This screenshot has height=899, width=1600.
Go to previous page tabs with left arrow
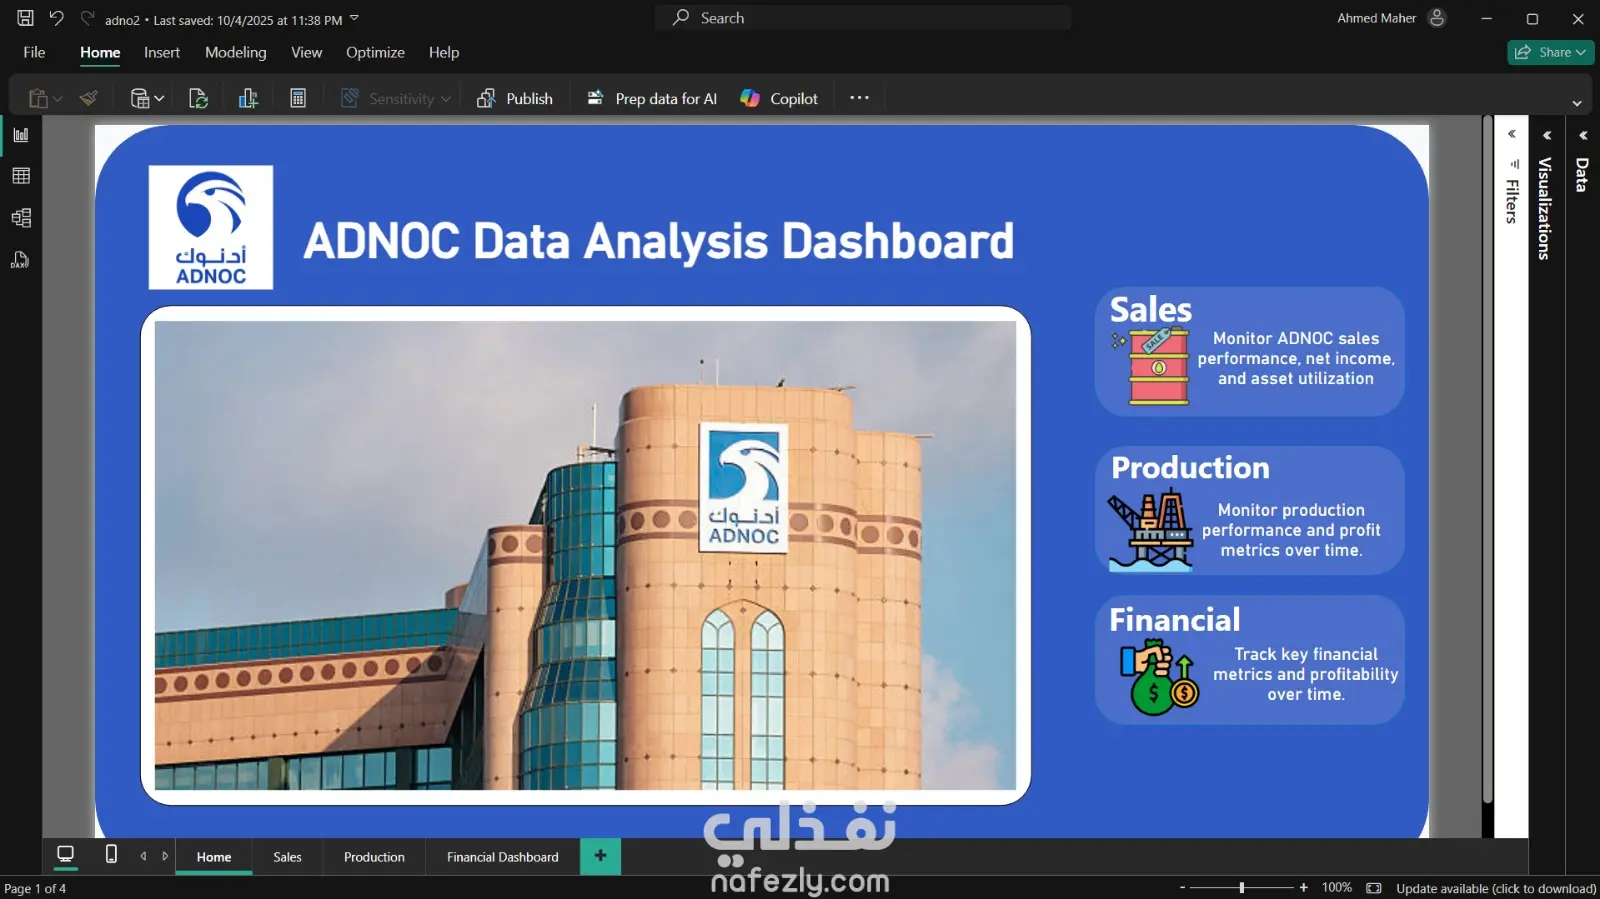(x=143, y=856)
